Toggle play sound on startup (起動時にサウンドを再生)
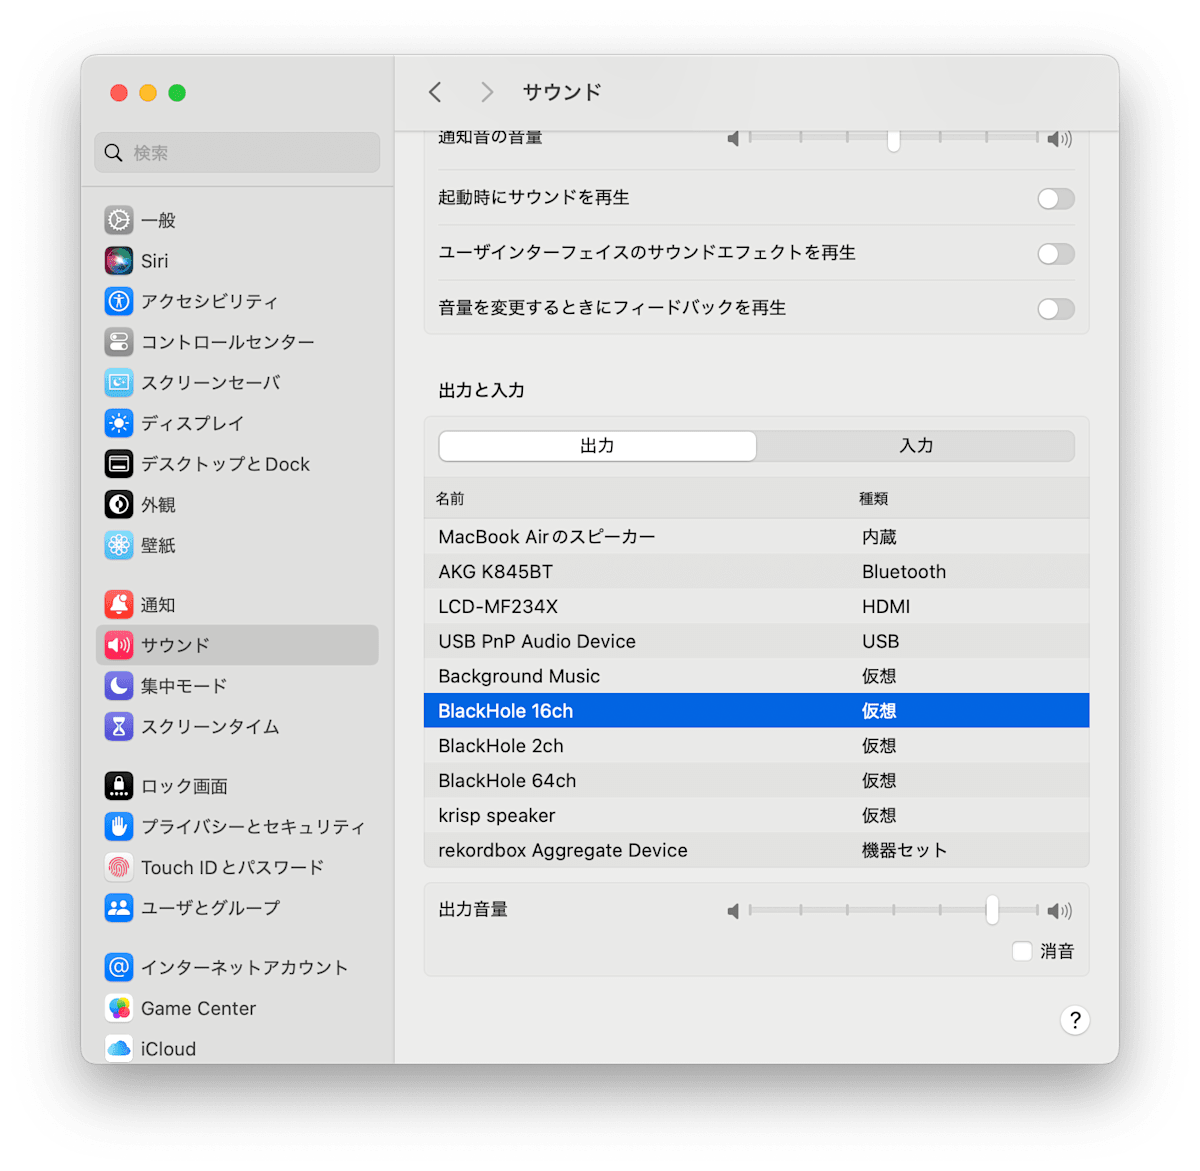The height and width of the screenshot is (1171, 1200). pyautogui.click(x=1056, y=198)
